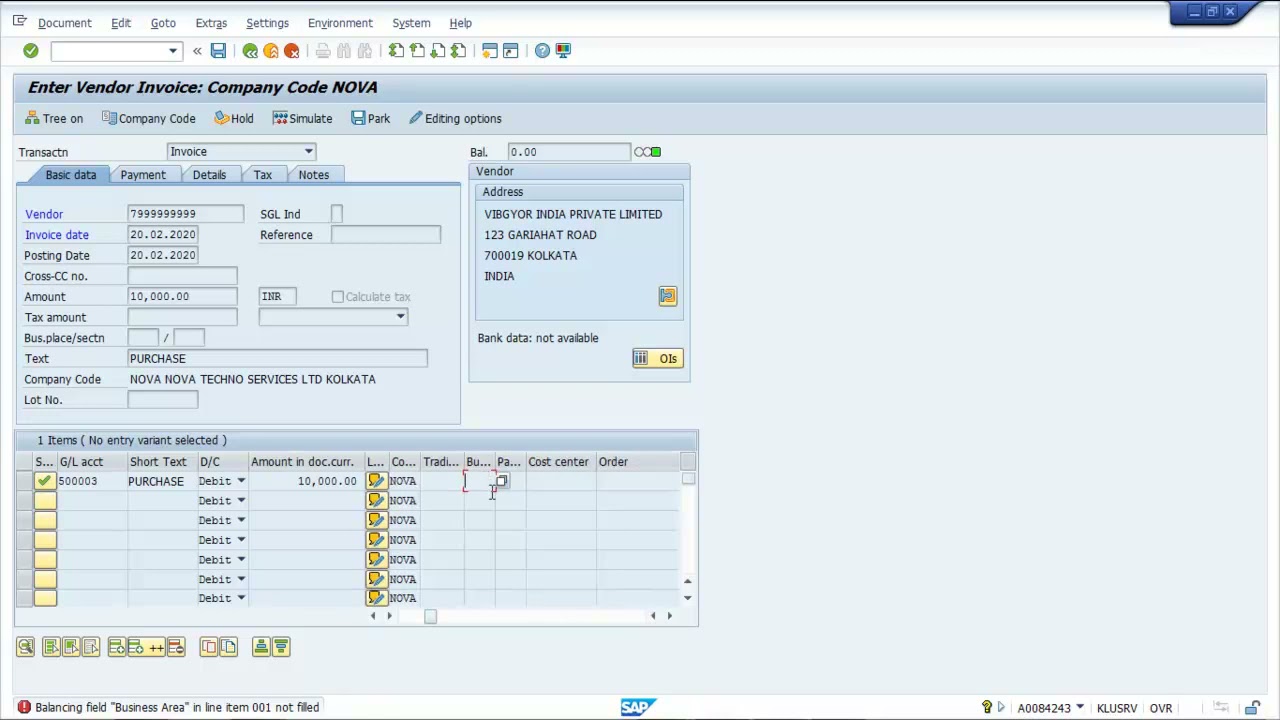Click the Cost center column header
Viewport: 1280px width, 720px height.
560,462
